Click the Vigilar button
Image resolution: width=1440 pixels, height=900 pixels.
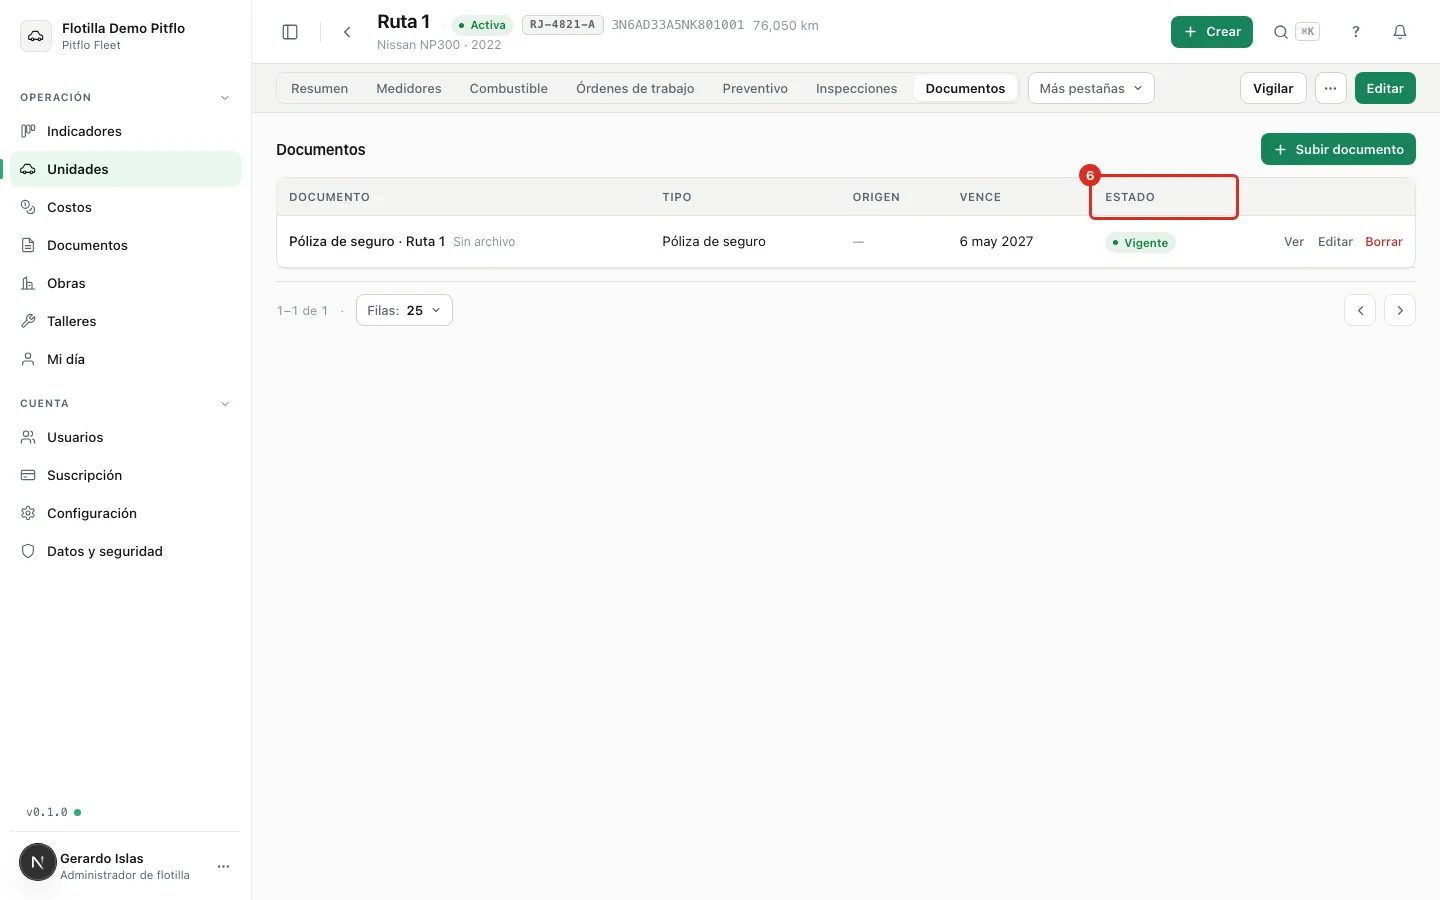[x=1273, y=88]
